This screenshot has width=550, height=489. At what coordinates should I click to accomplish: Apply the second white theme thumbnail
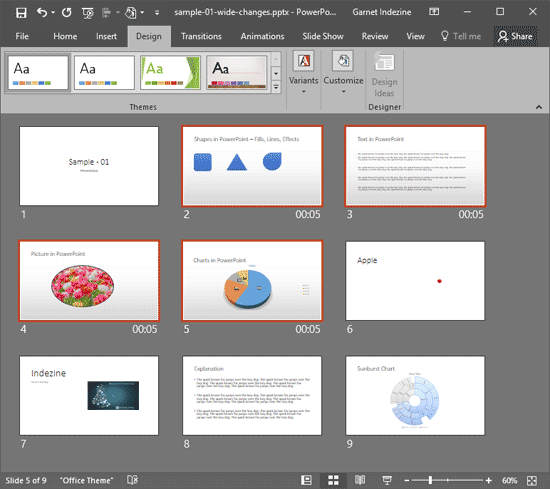pos(104,73)
